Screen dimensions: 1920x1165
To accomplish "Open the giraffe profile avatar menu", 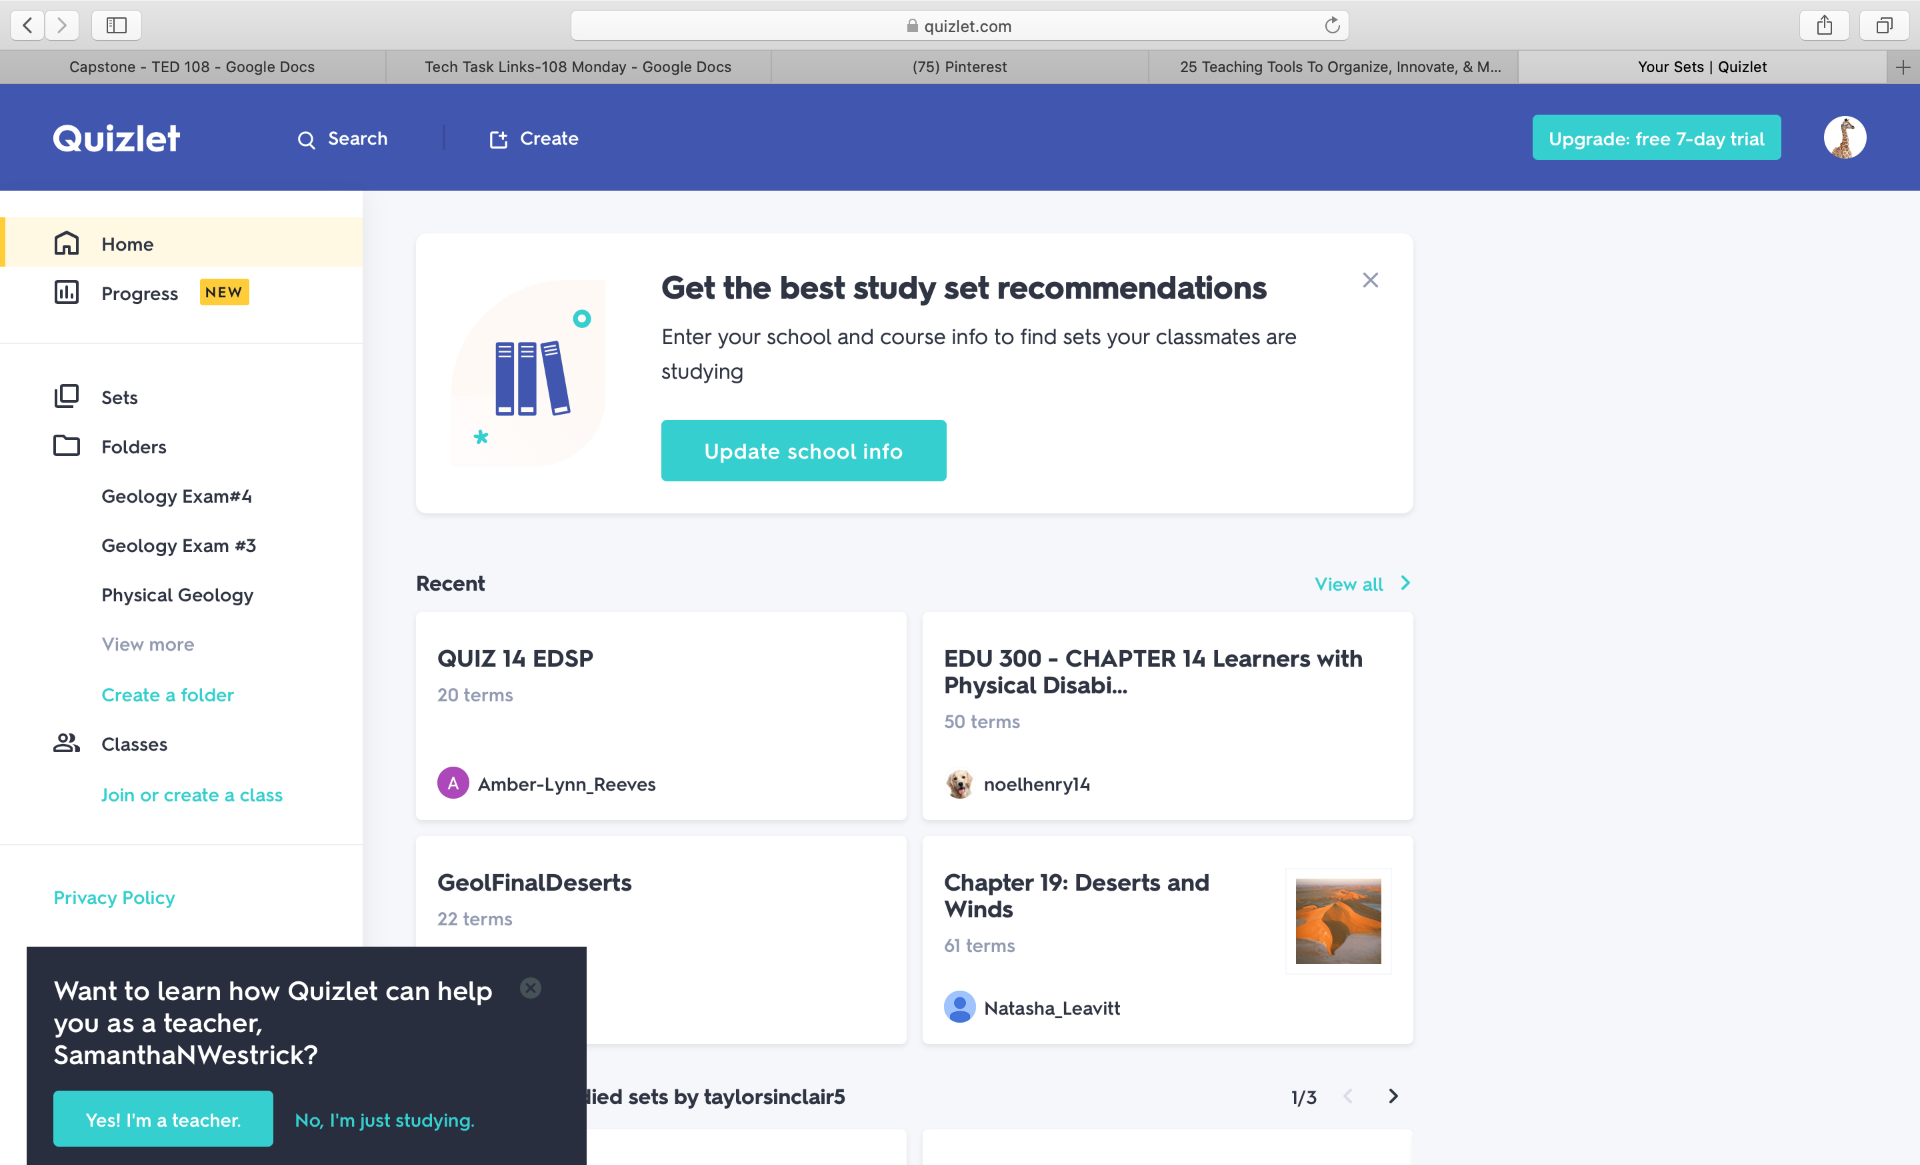I will [x=1844, y=138].
